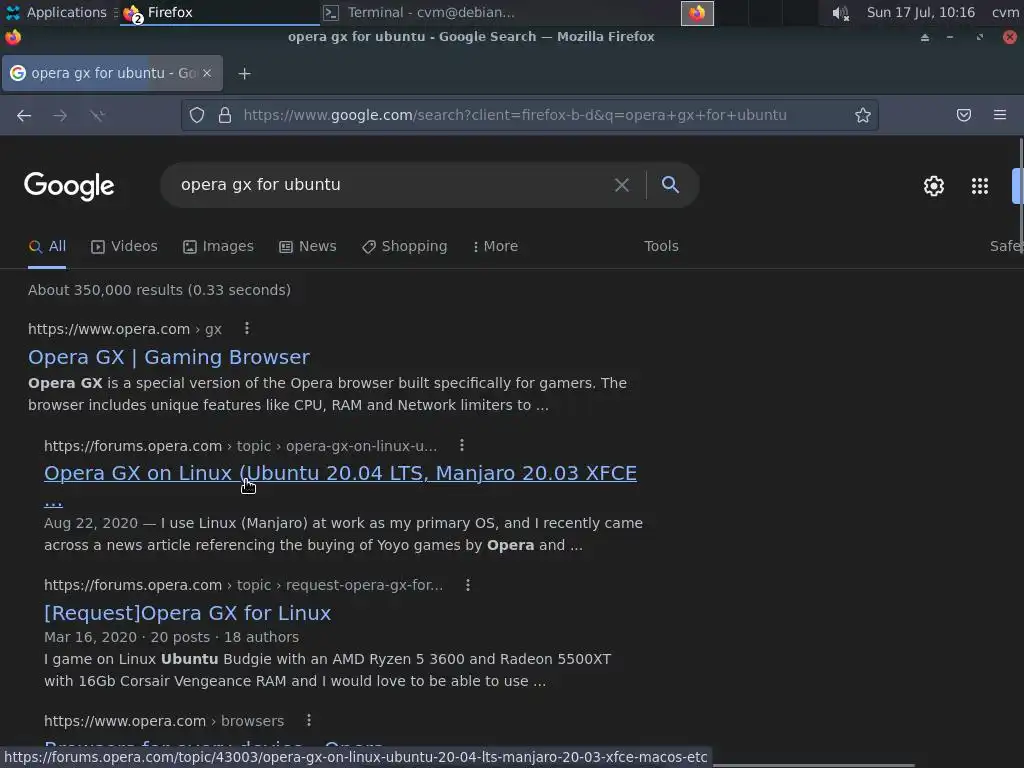Image resolution: width=1024 pixels, height=768 pixels.
Task: Switch to the Images search tab
Action: coord(218,247)
